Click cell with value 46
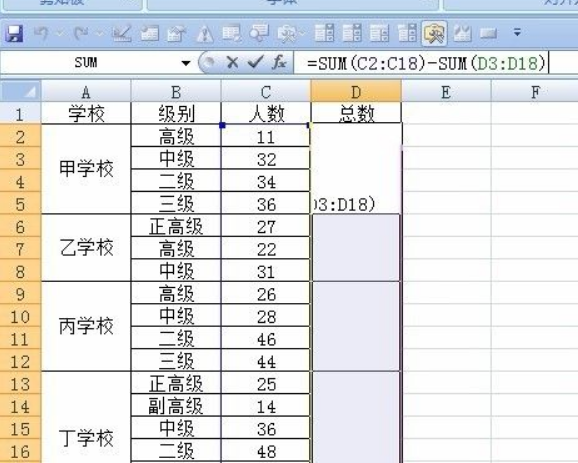The width and height of the screenshot is (578, 463). coord(266,338)
